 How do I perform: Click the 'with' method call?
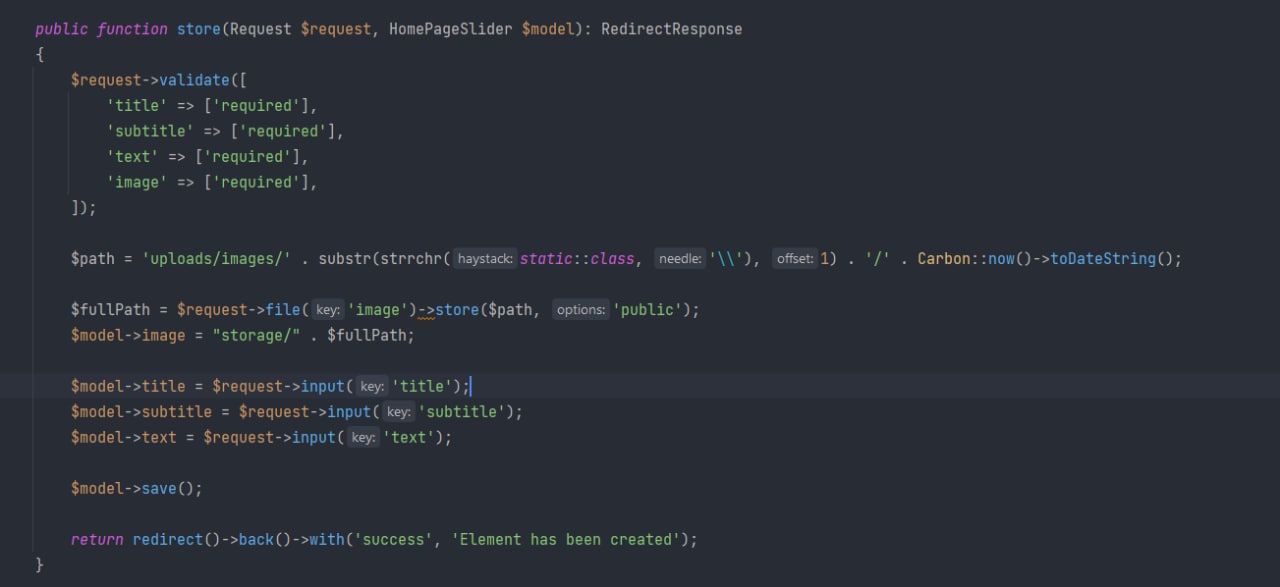point(327,539)
